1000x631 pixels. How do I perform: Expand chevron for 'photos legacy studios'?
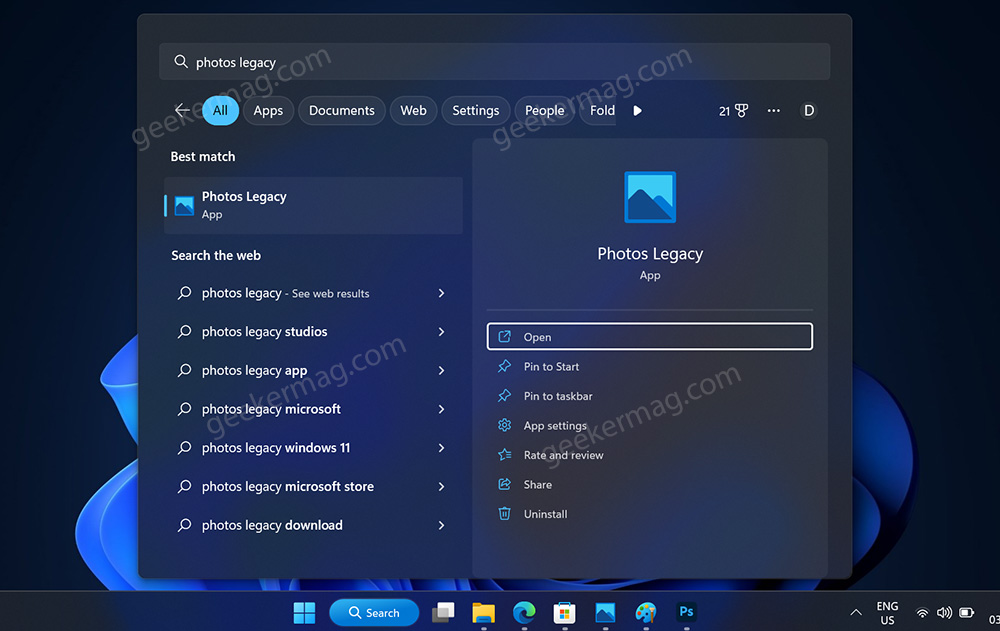click(x=441, y=332)
